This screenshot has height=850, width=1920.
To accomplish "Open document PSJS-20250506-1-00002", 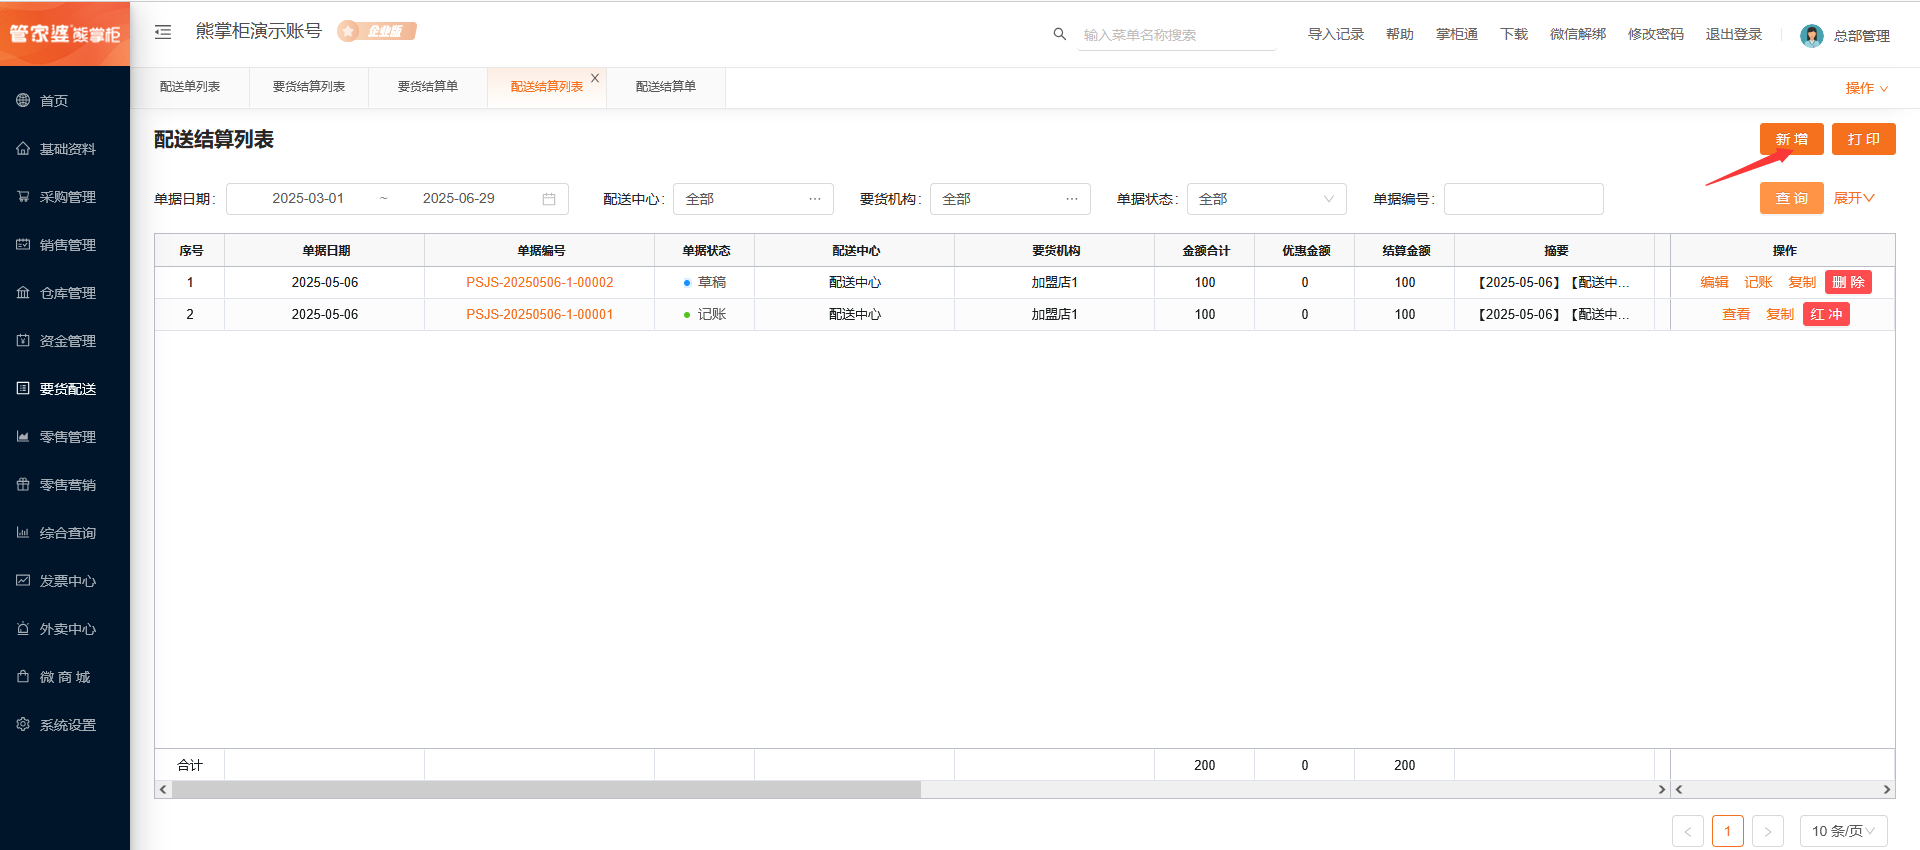I will (540, 282).
